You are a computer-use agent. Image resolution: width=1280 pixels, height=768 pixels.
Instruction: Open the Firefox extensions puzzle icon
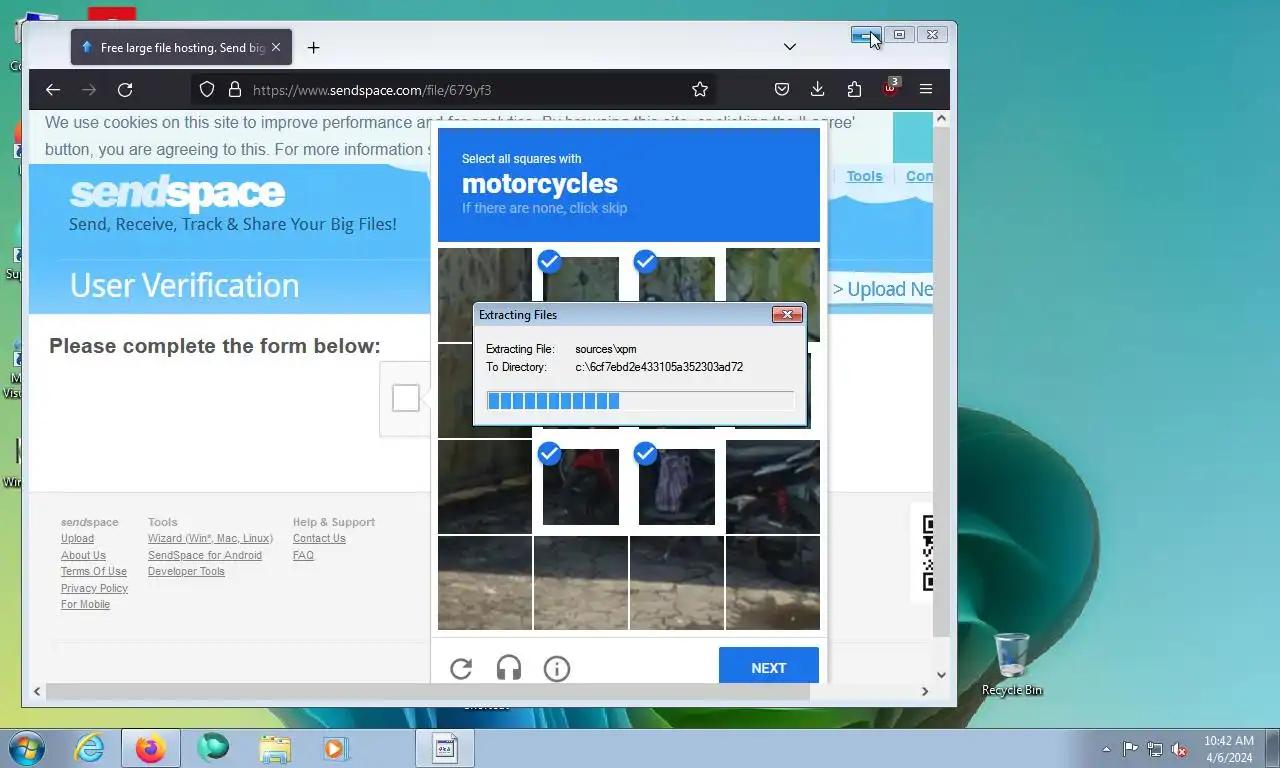click(854, 90)
